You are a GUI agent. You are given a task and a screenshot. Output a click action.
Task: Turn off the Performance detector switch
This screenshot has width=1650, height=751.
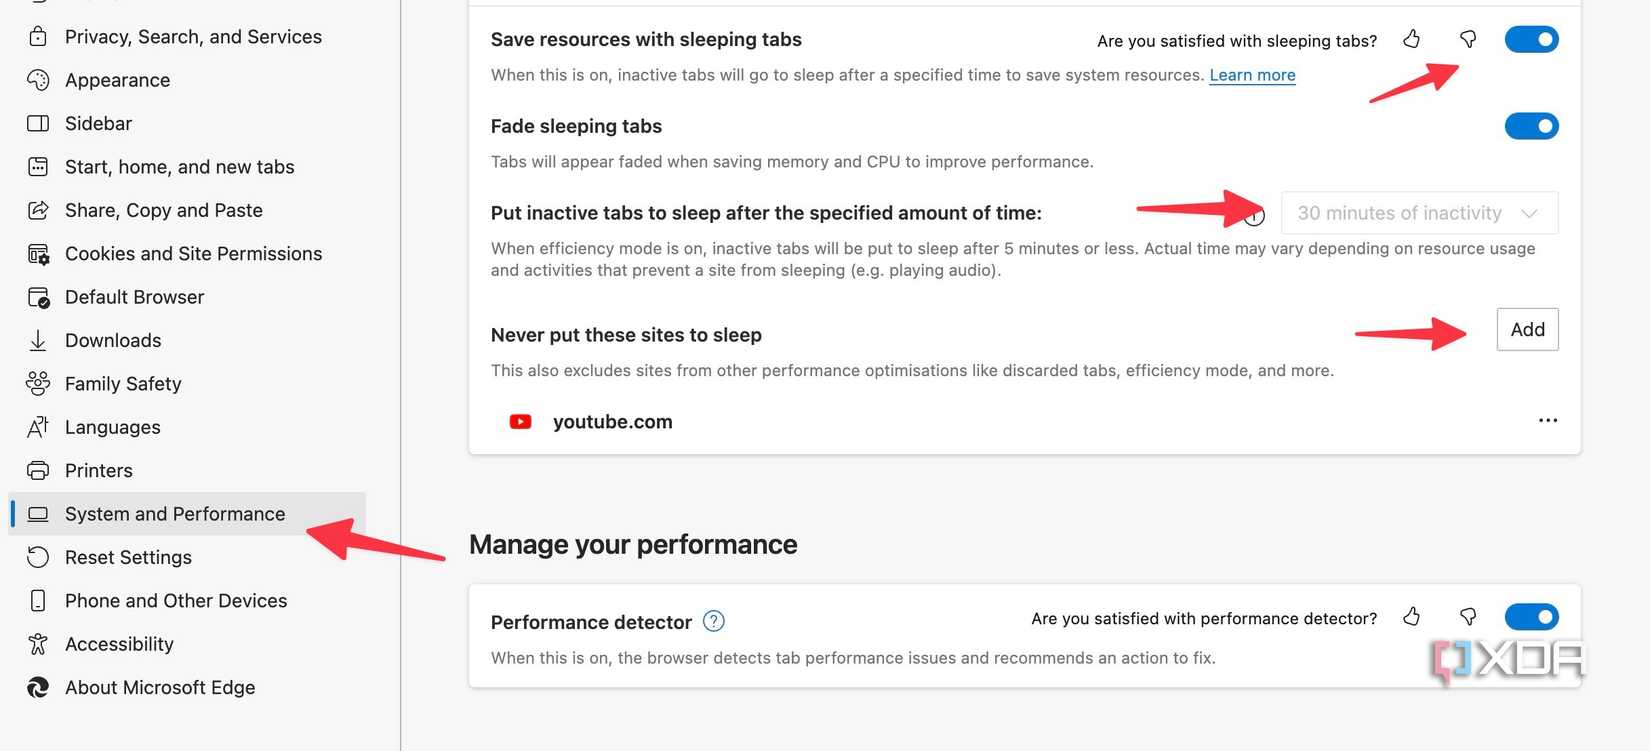pyautogui.click(x=1531, y=617)
